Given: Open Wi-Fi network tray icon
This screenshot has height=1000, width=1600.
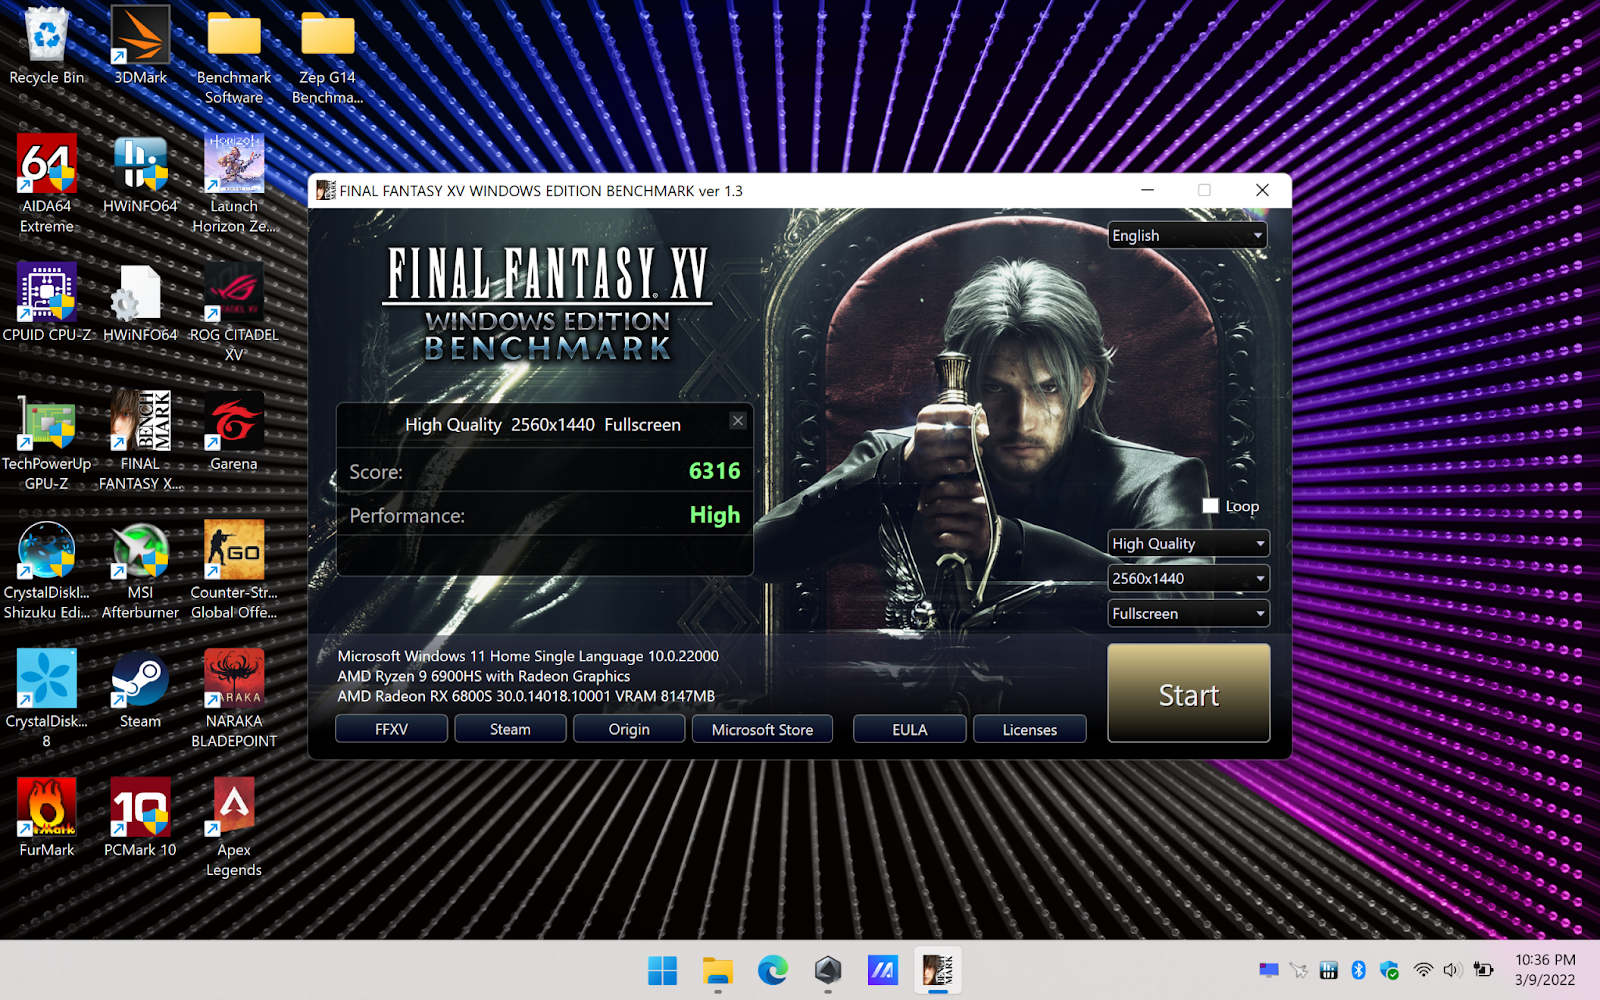Looking at the screenshot, I should tap(1423, 970).
